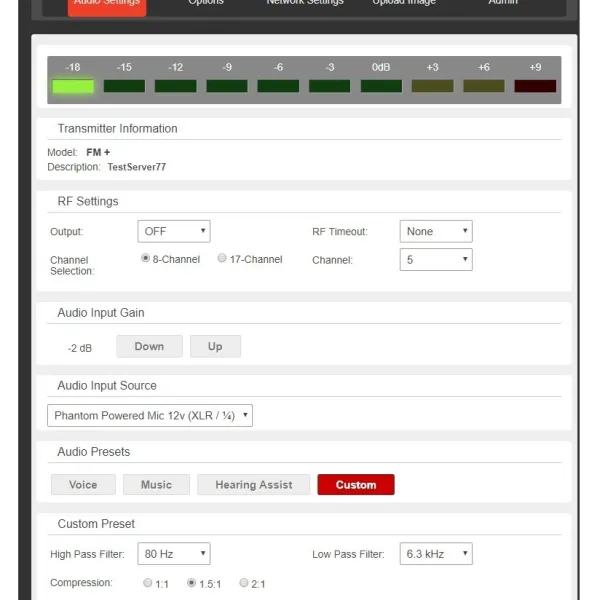The image size is (600, 600).
Task: Expand the RF Timeout dropdown
Action: (x=435, y=231)
